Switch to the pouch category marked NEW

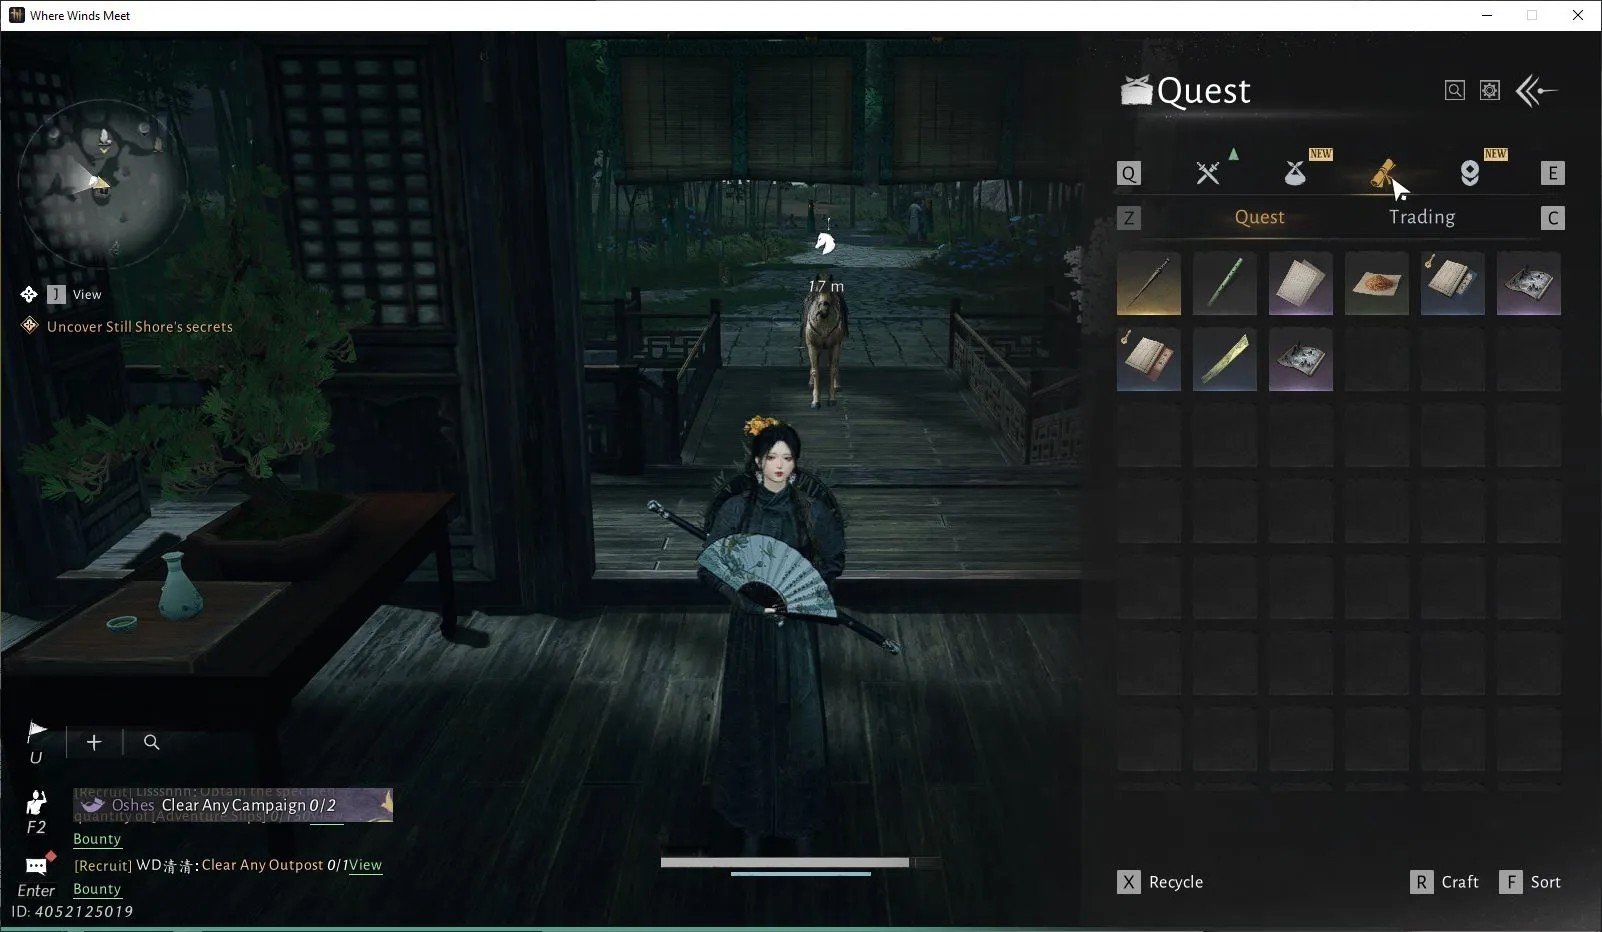1295,173
